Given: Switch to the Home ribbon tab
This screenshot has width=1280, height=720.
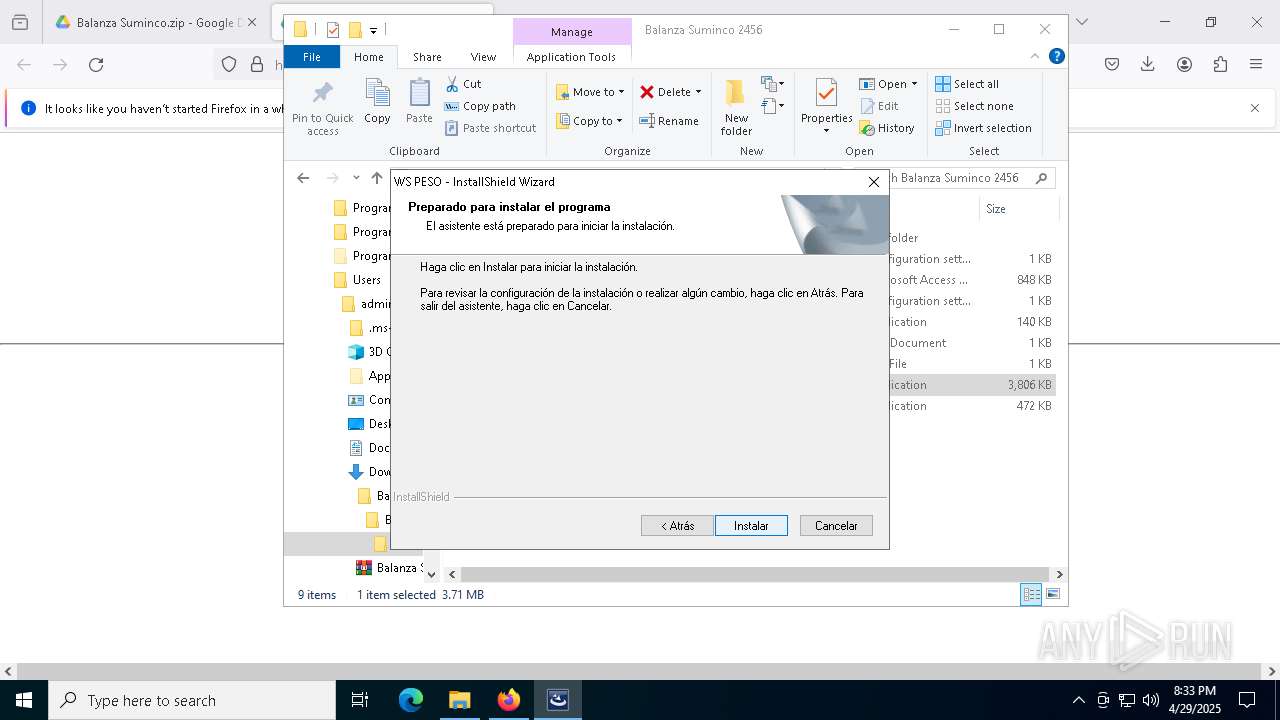Looking at the screenshot, I should point(368,57).
